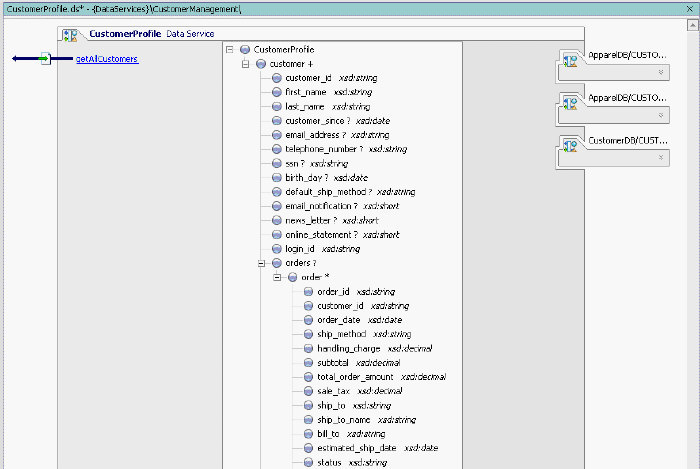Viewport: 700px width, 469px height.
Task: Select the default_ship_method element icon
Action: point(277,192)
